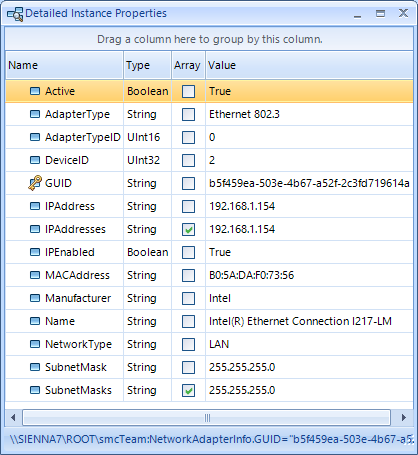
Task: Click the Boolean type in IPEnabled row
Action: pos(148,252)
